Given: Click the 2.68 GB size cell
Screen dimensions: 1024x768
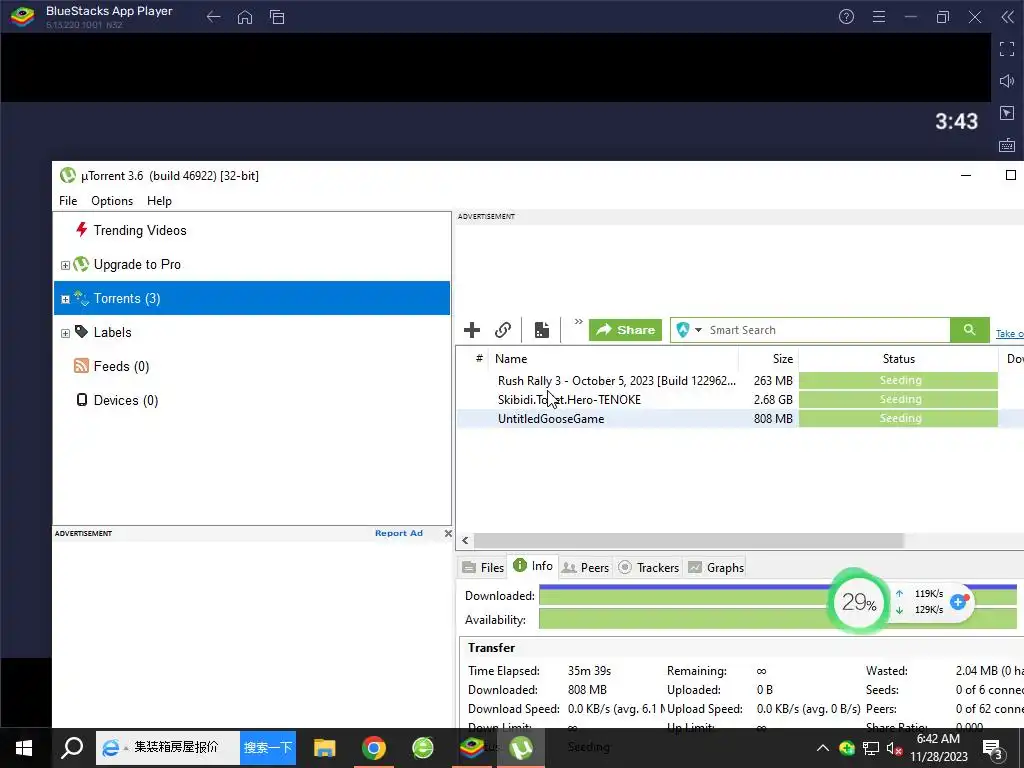Looking at the screenshot, I should tap(773, 400).
